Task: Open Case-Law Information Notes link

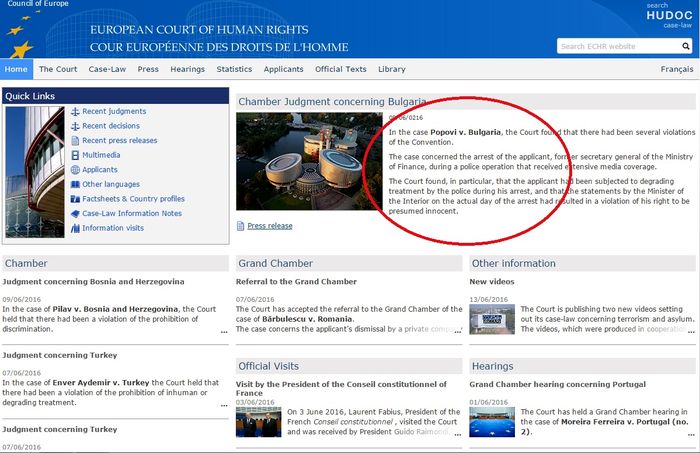Action: [x=132, y=214]
